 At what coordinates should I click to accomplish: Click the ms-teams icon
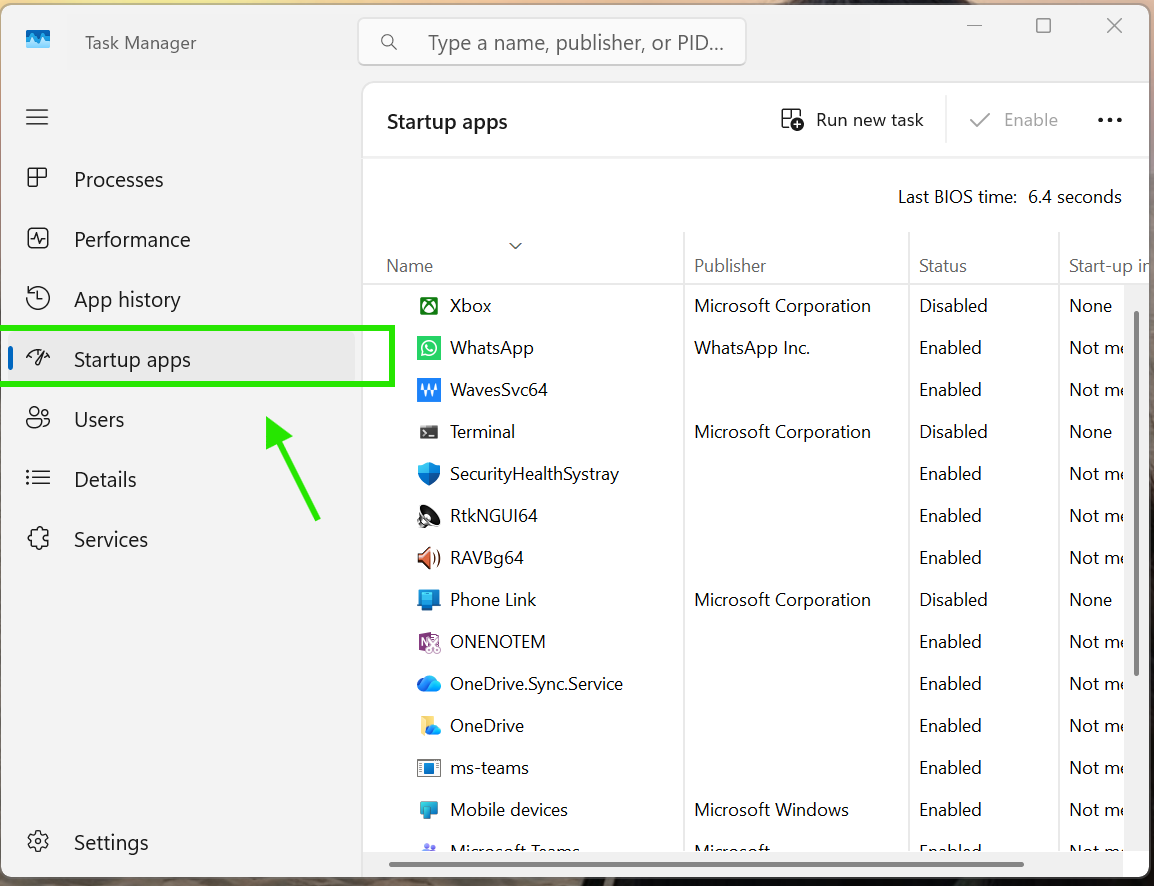pyautogui.click(x=428, y=768)
